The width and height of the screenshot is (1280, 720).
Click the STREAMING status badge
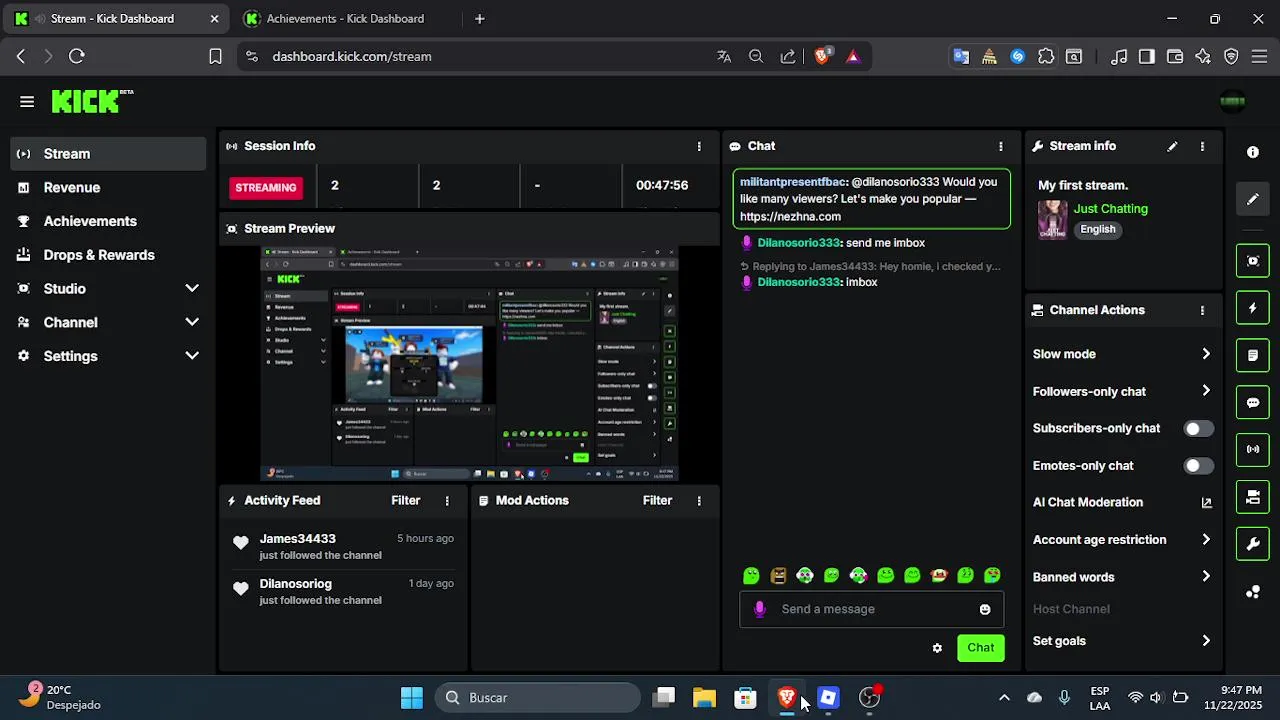(266, 187)
